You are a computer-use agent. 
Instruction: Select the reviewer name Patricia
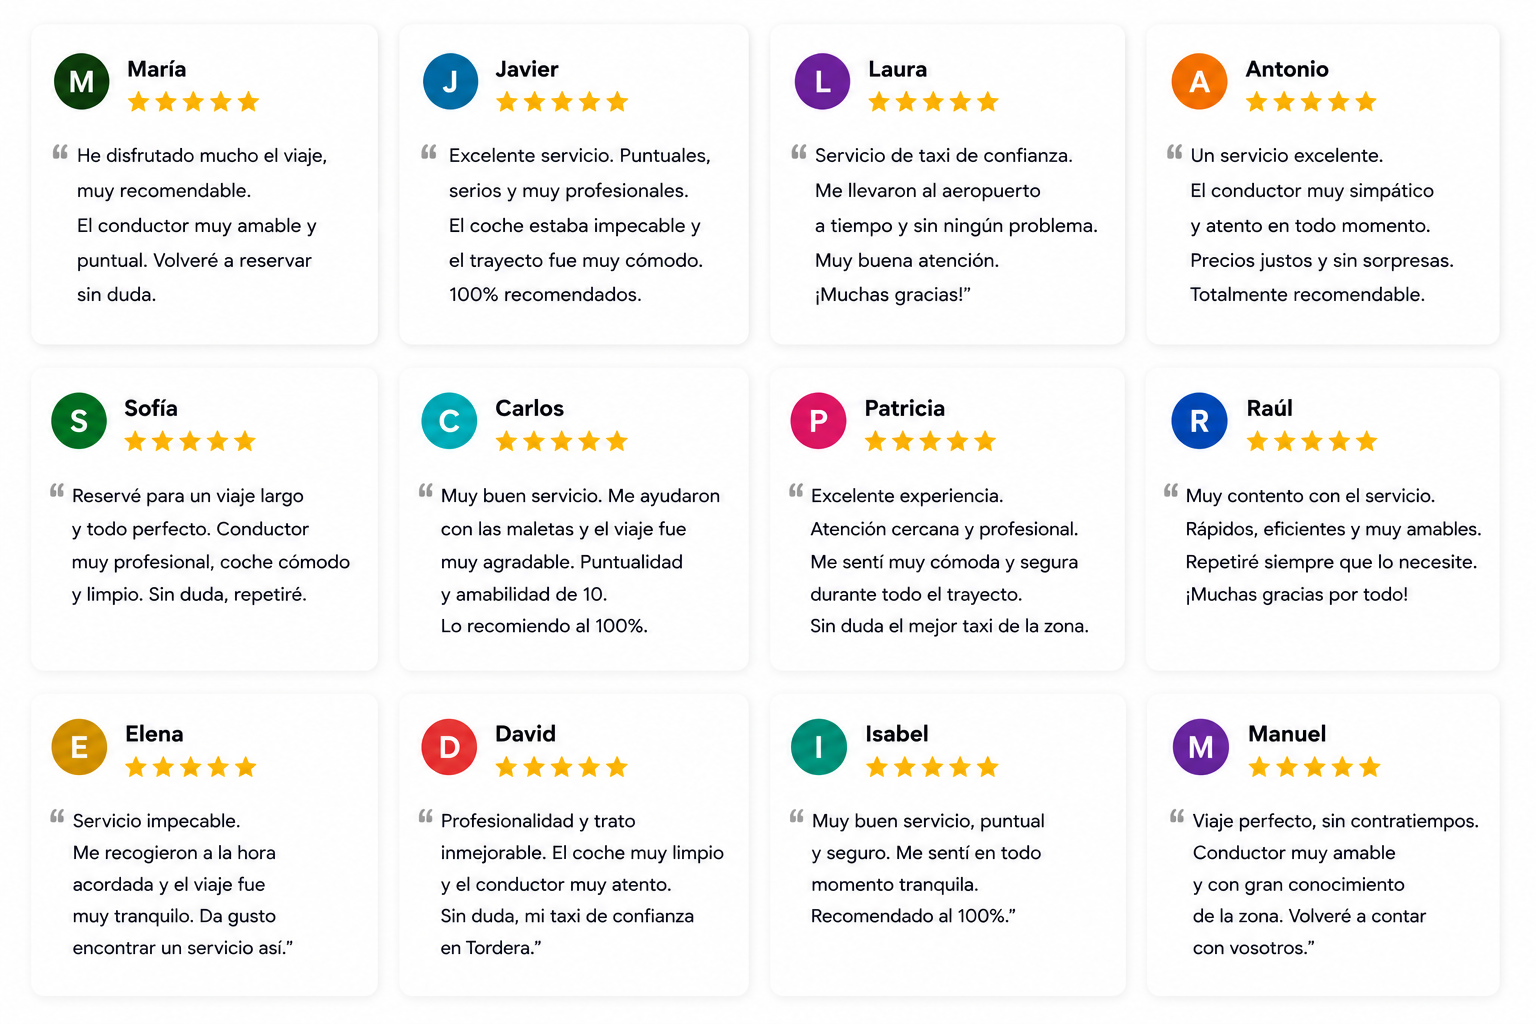tap(904, 408)
